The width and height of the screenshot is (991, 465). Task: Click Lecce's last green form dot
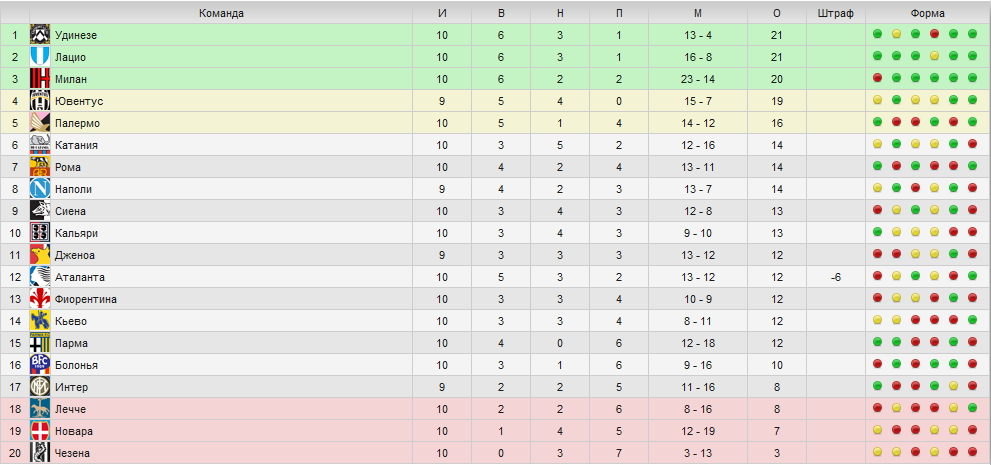[972, 408]
